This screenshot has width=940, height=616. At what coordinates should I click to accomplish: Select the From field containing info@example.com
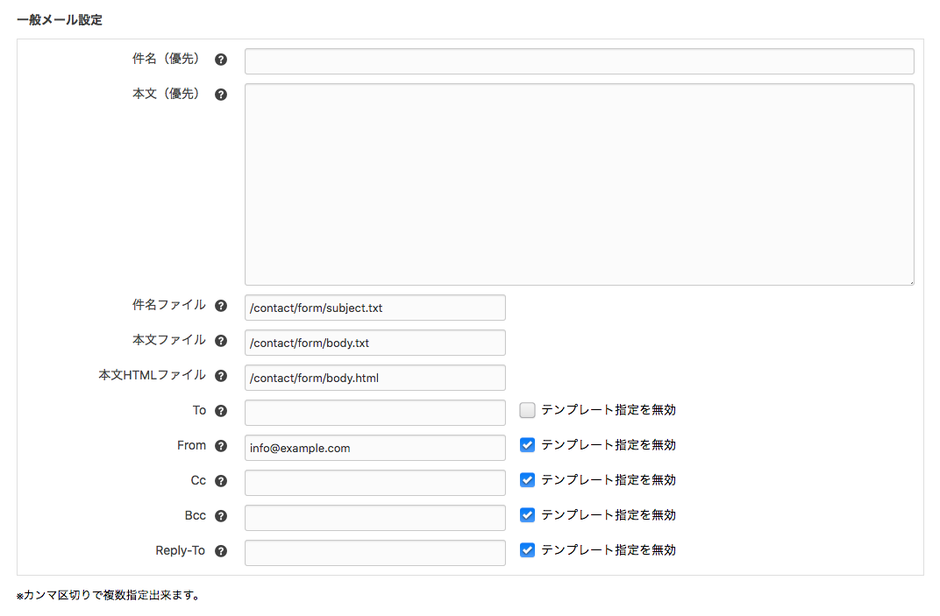[x=375, y=448]
